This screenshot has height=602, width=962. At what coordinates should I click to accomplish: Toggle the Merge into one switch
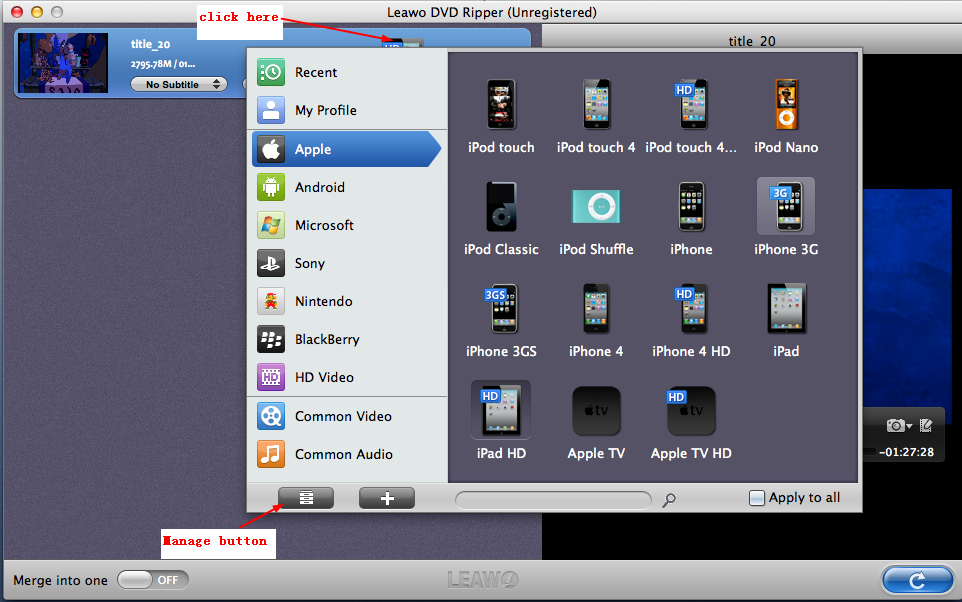click(x=153, y=580)
